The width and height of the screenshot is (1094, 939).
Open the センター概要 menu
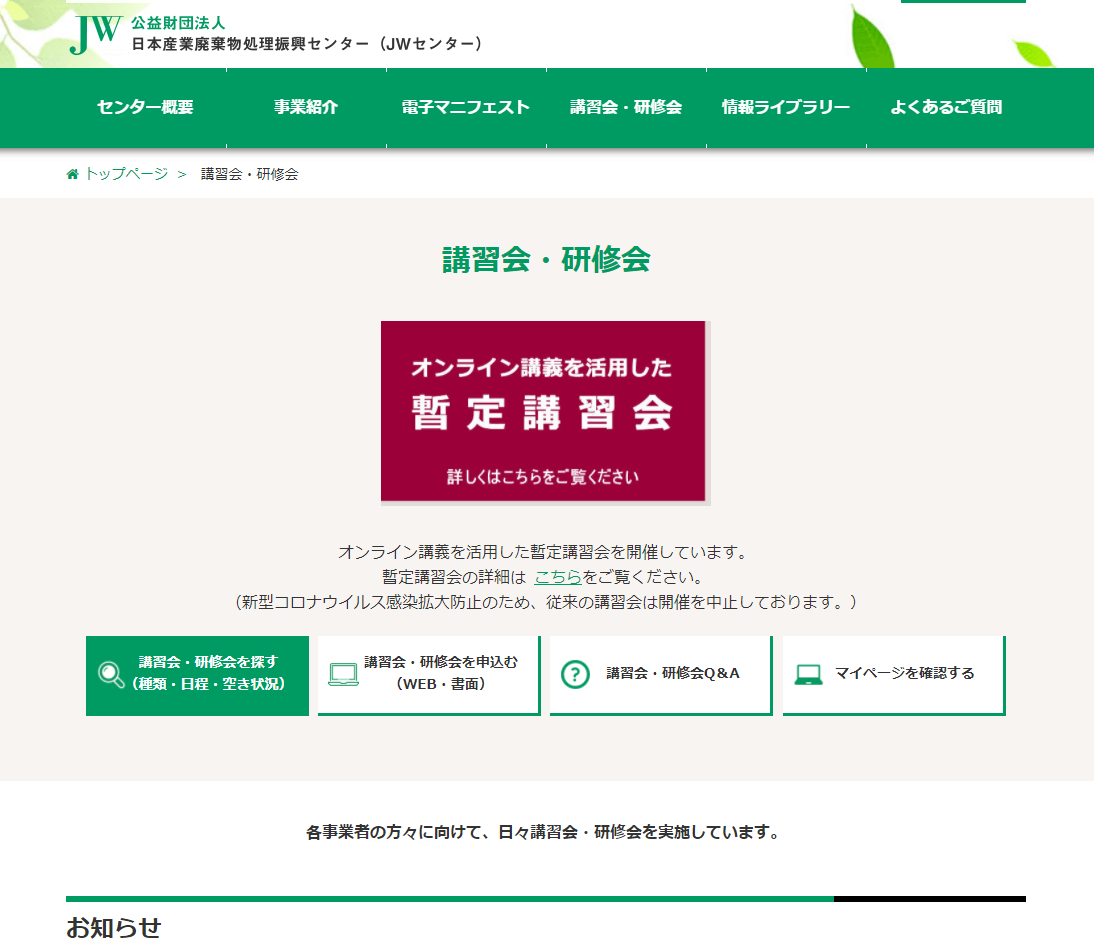pos(145,108)
